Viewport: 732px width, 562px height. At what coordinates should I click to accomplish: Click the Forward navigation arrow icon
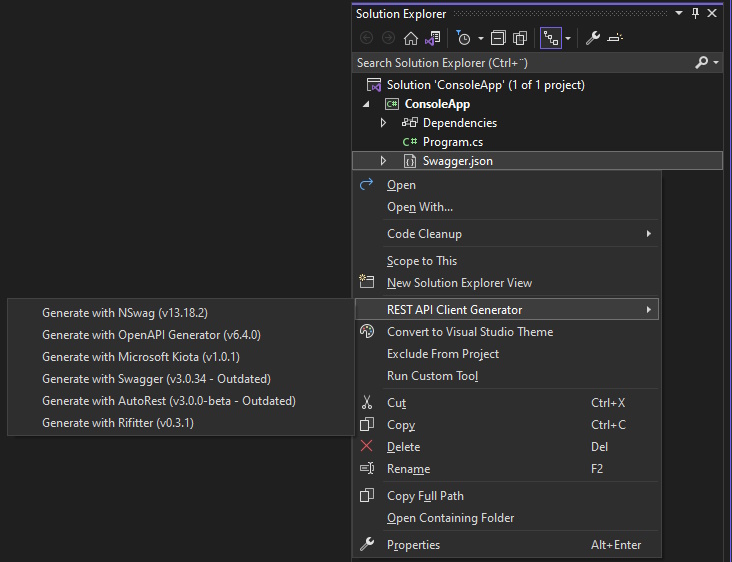tap(388, 38)
